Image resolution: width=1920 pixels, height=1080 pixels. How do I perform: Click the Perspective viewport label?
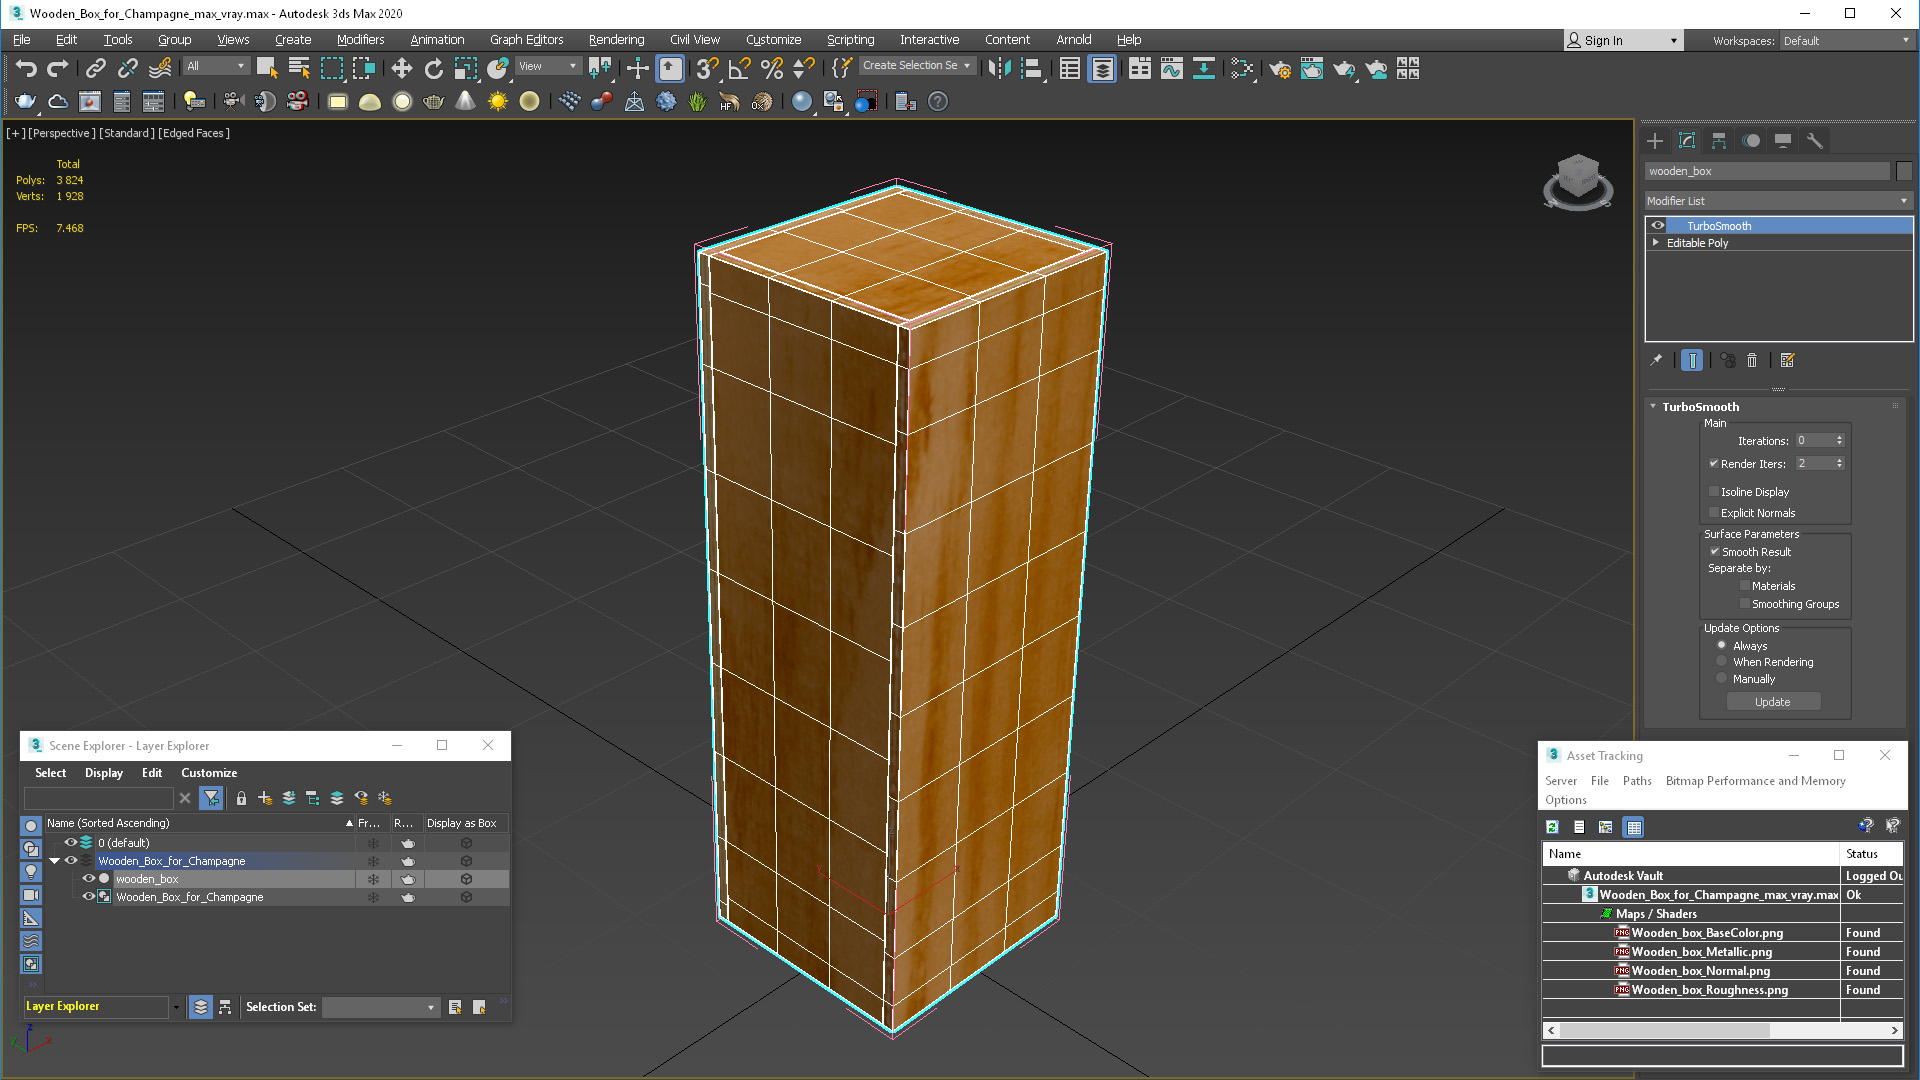coord(62,133)
